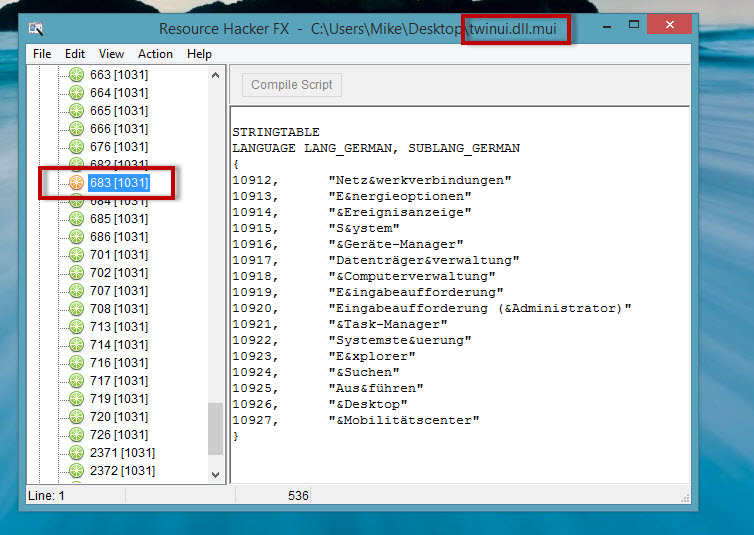Viewport: 754px width, 535px height.
Task: Select tree item 664 [1031]
Action: coord(119,92)
